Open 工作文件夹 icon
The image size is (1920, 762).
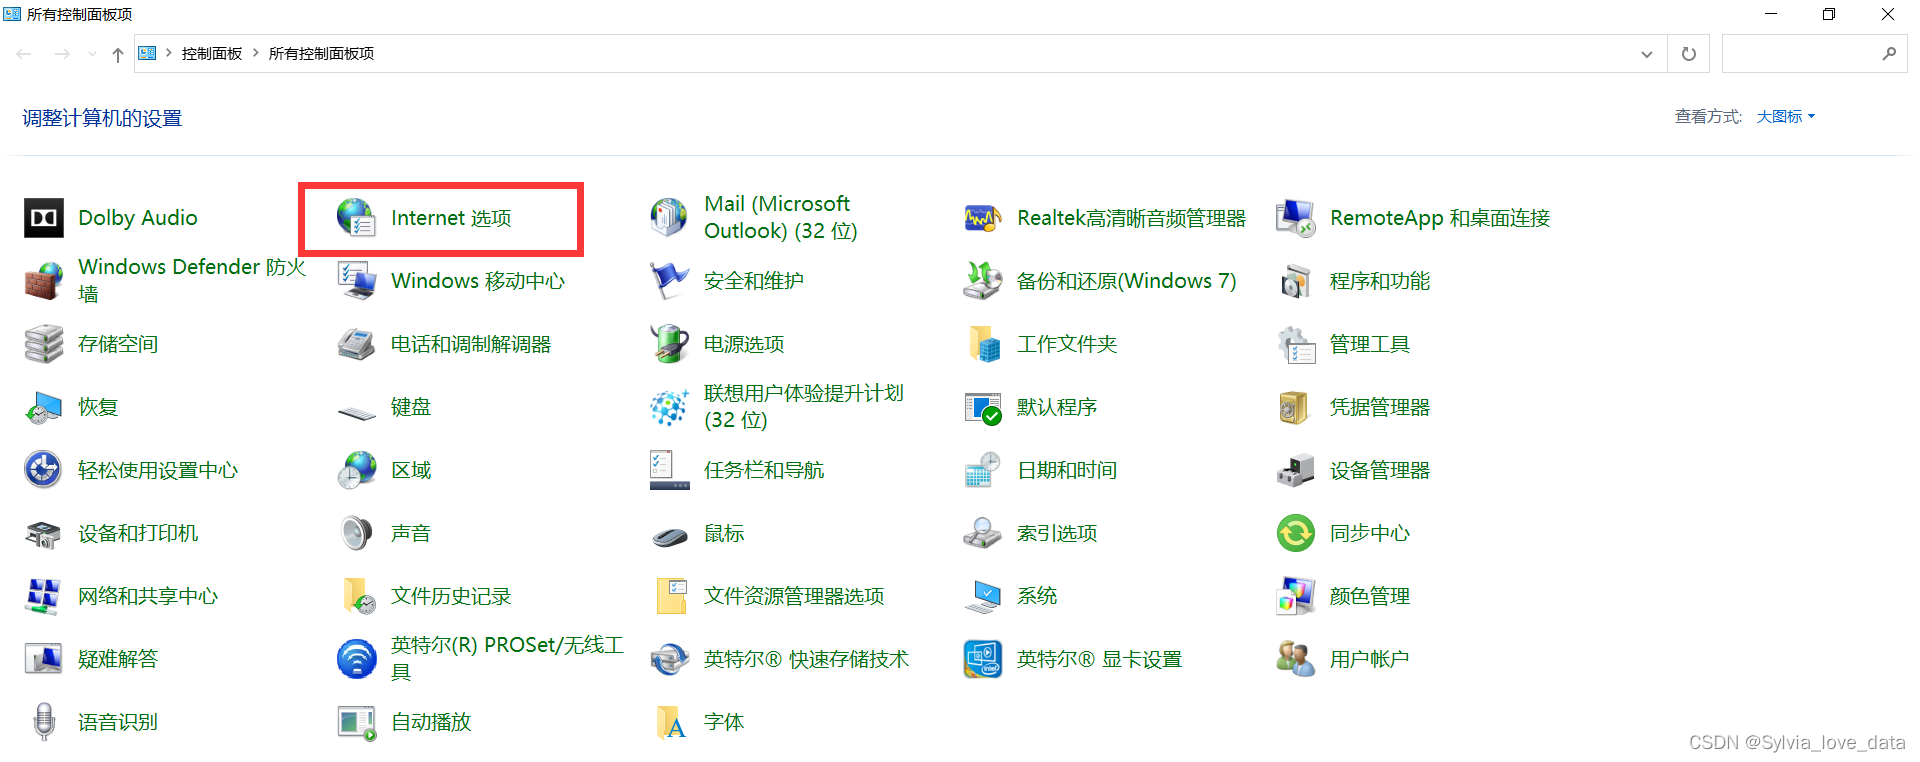[983, 344]
